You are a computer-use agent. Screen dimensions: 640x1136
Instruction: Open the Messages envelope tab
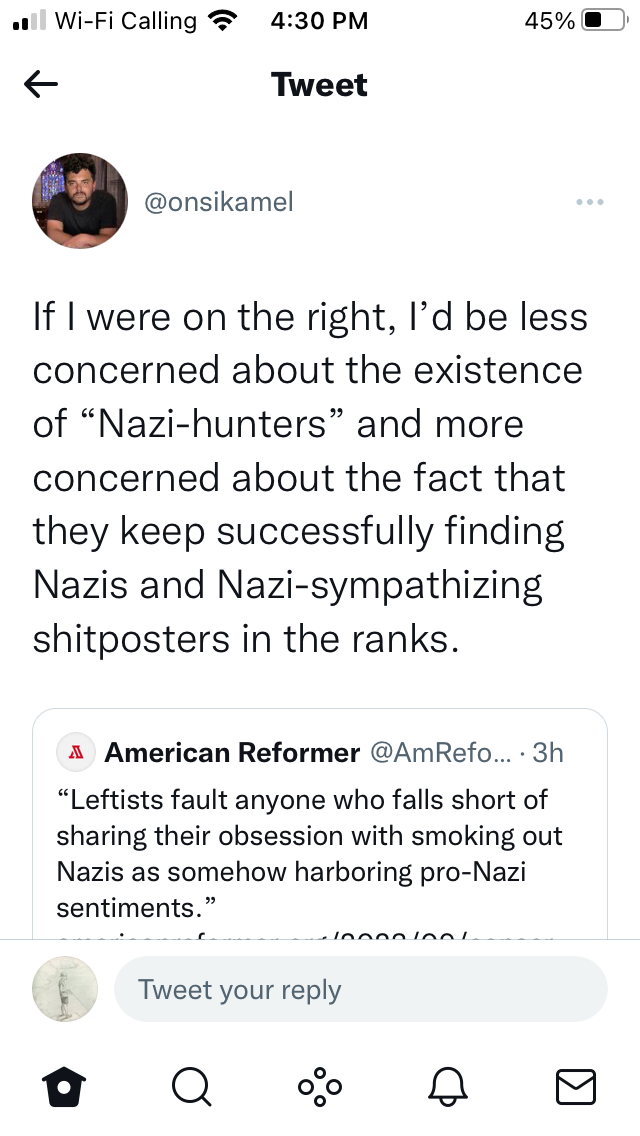[575, 1087]
